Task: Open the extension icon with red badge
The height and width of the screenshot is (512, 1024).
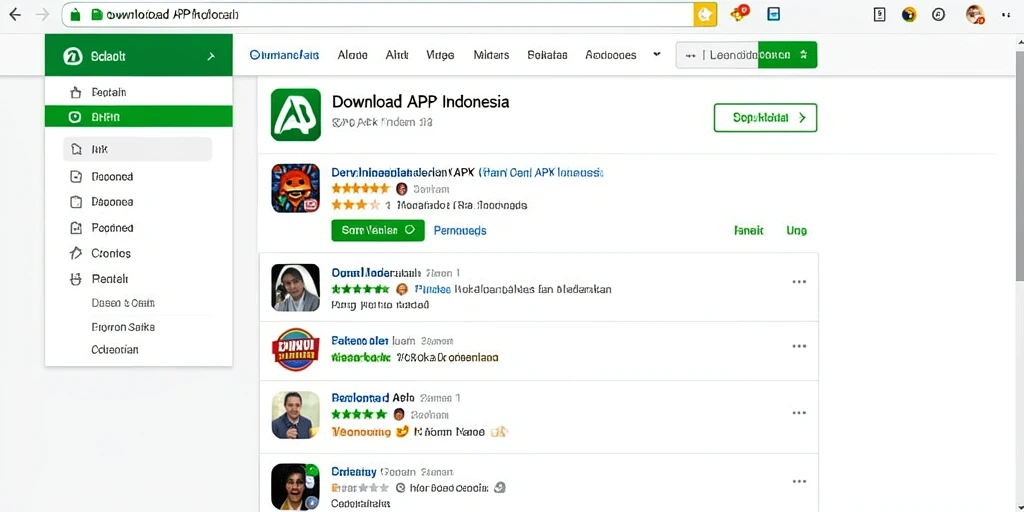Action: tap(739, 13)
